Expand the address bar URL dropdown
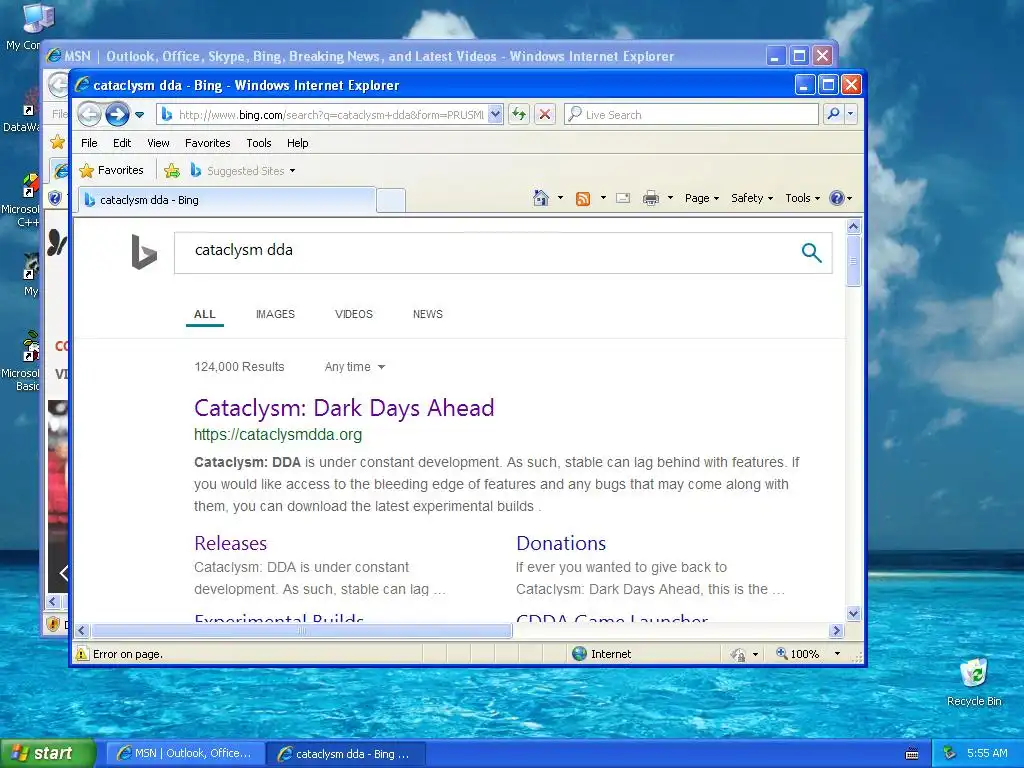Viewport: 1024px width, 768px height. click(x=495, y=114)
